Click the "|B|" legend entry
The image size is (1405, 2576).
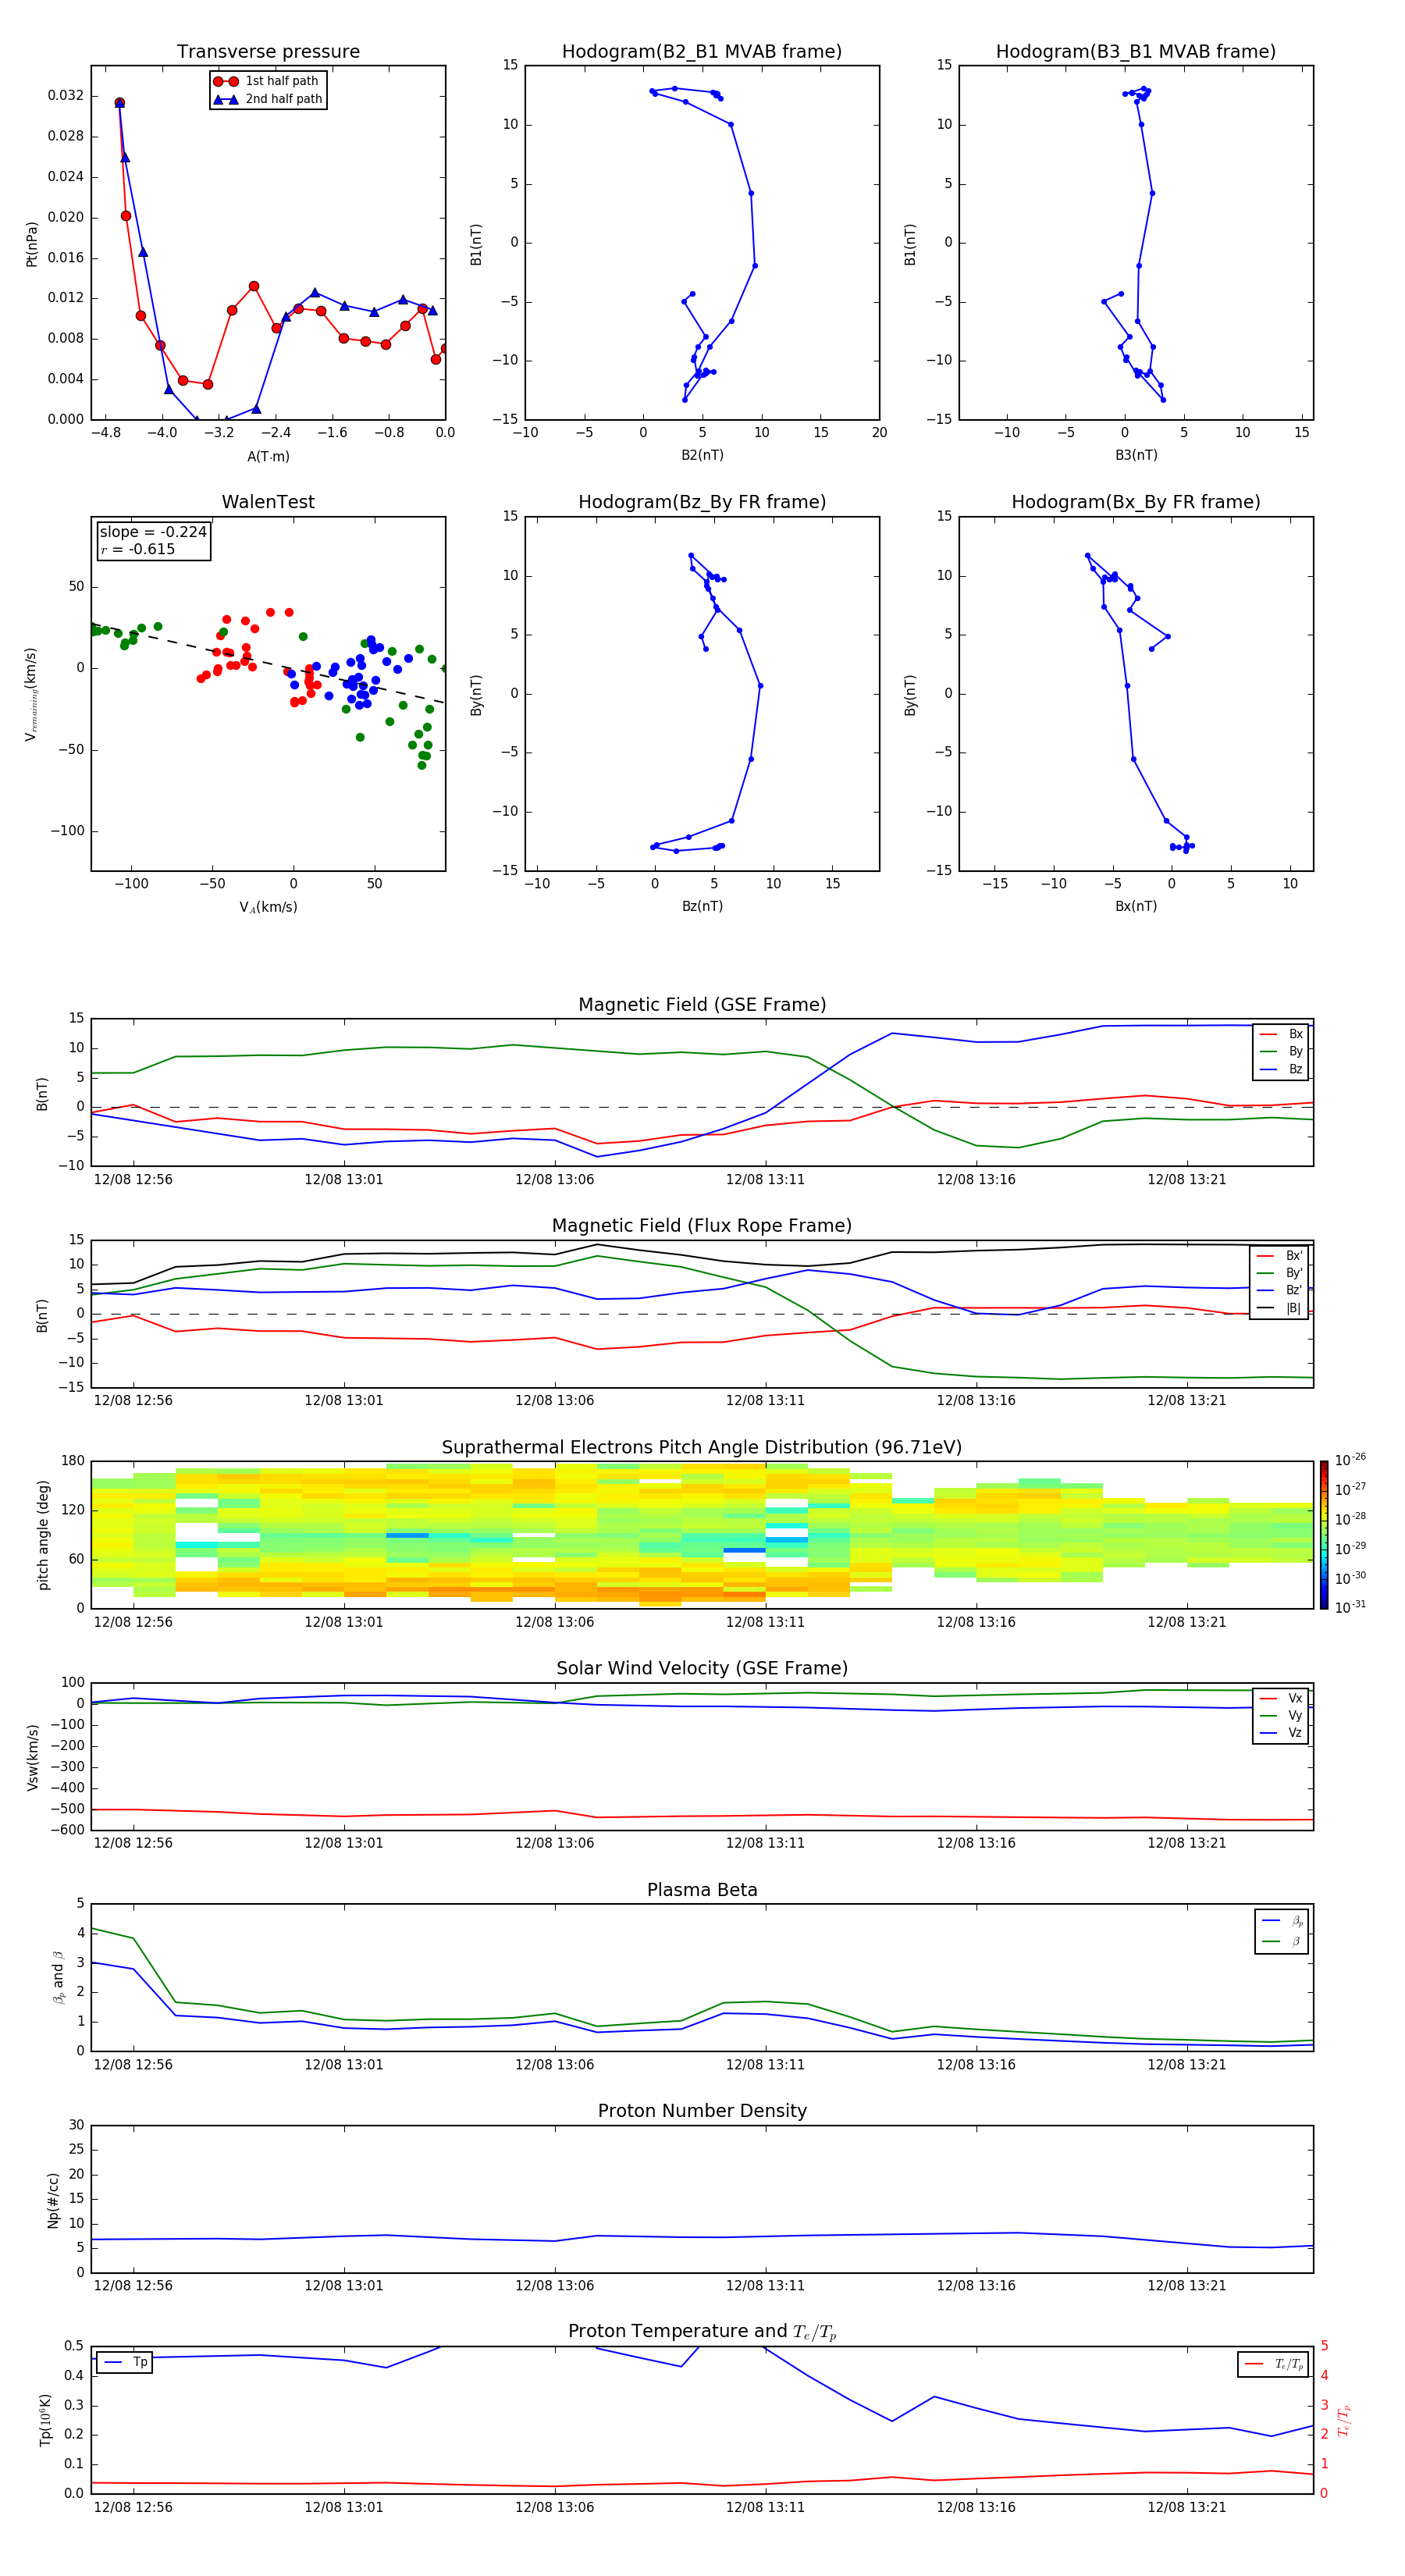pos(1279,1308)
